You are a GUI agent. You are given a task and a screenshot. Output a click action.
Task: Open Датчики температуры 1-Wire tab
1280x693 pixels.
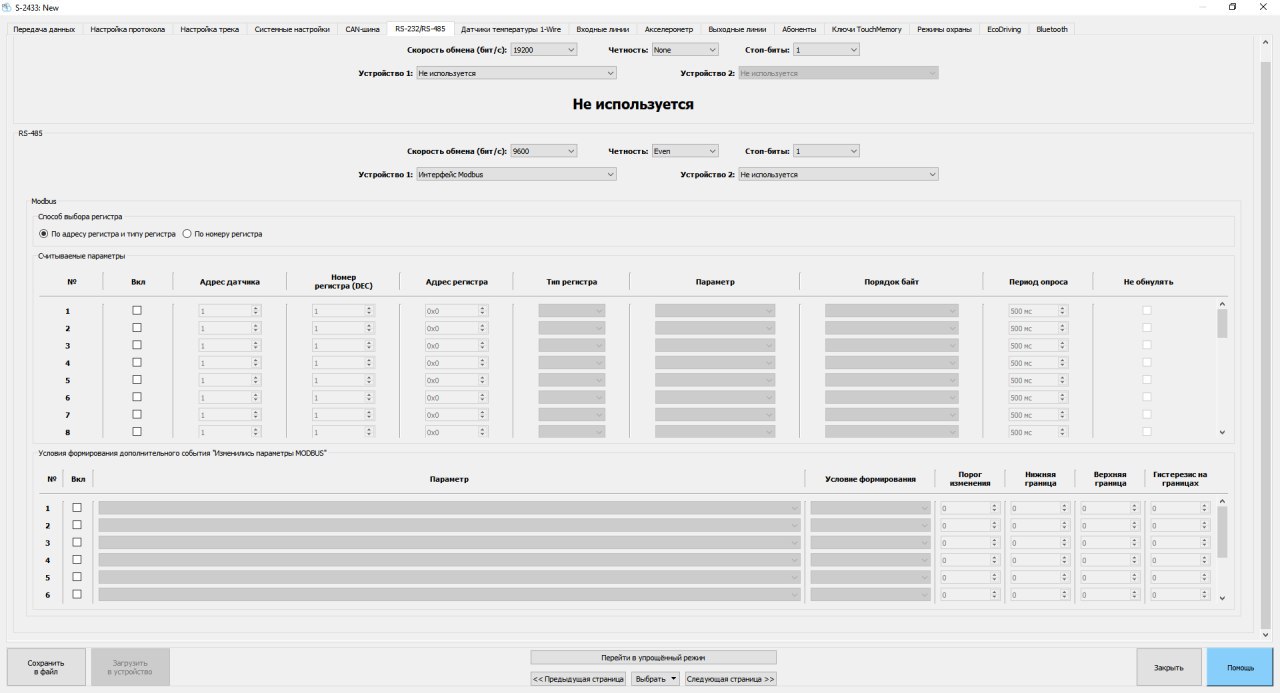510,29
